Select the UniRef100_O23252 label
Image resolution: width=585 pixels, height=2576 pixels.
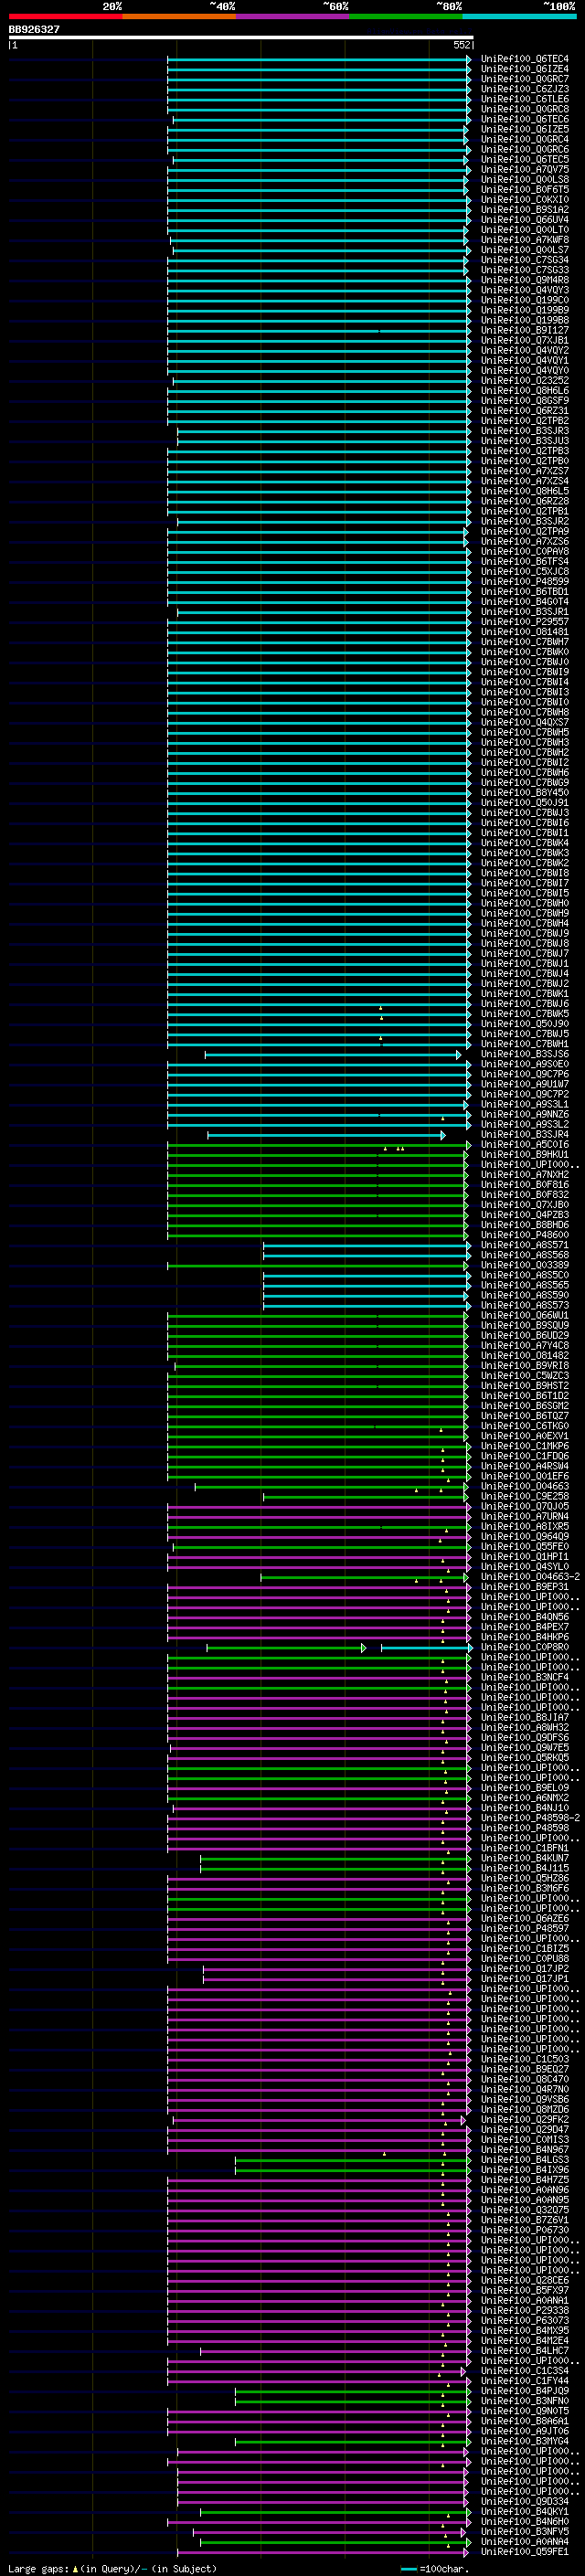(525, 381)
